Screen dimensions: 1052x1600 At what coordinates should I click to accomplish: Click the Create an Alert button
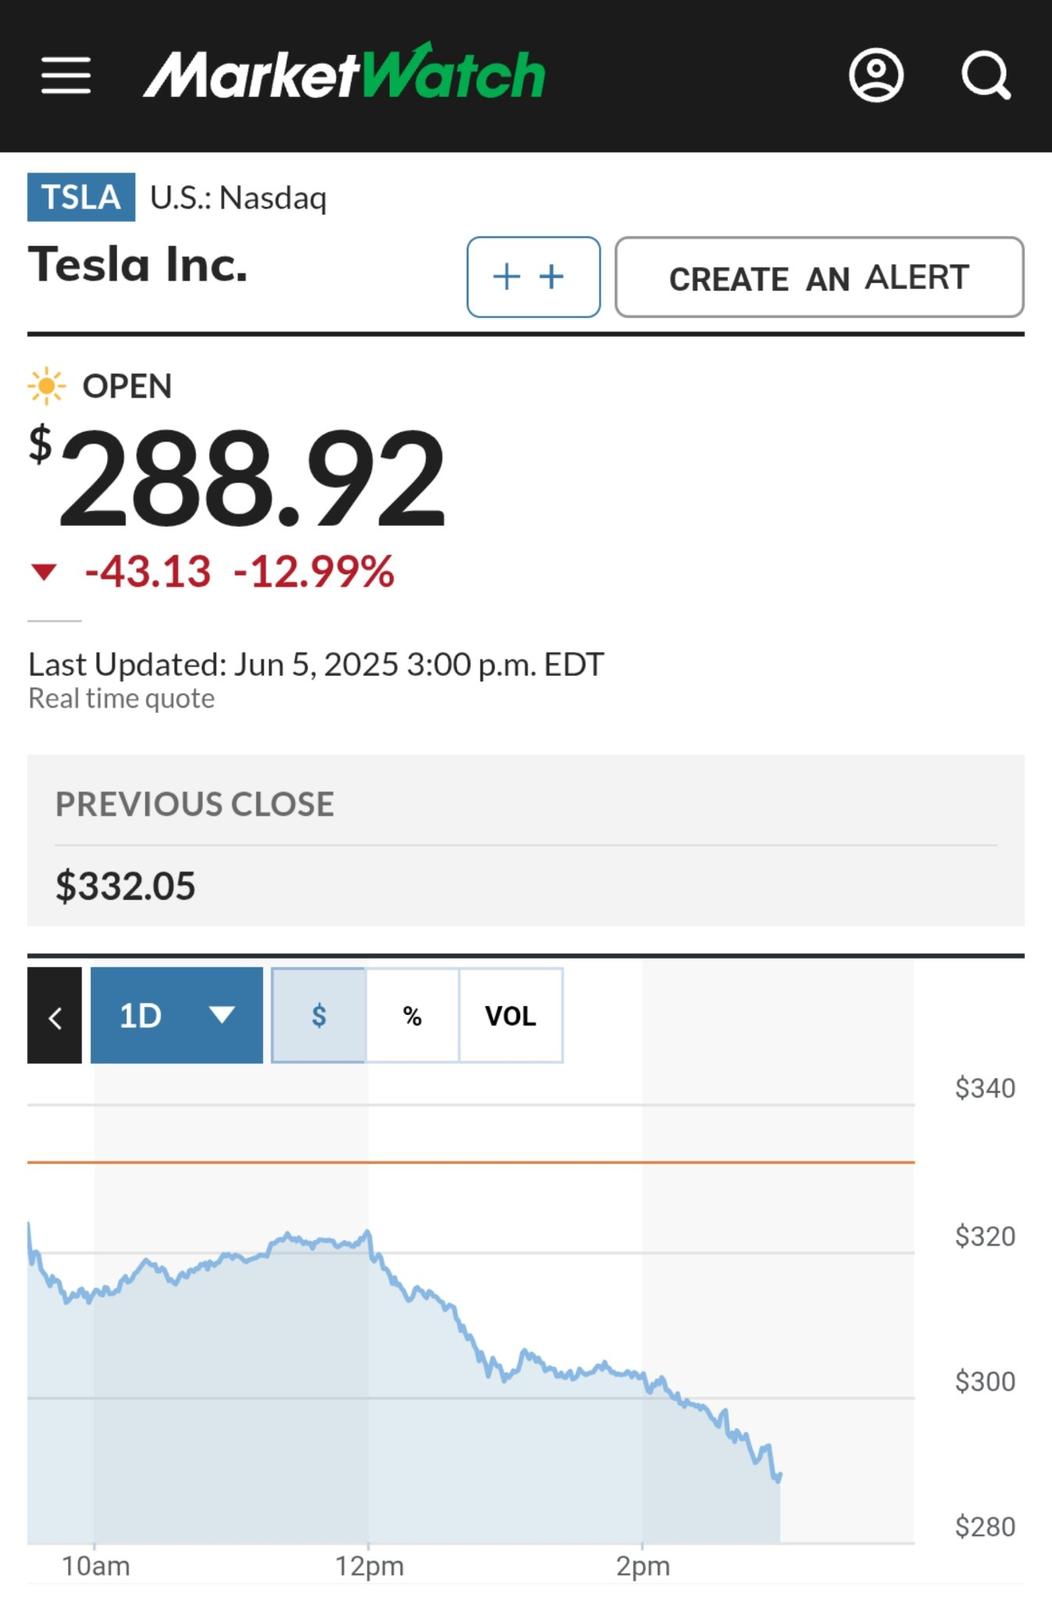(x=819, y=277)
